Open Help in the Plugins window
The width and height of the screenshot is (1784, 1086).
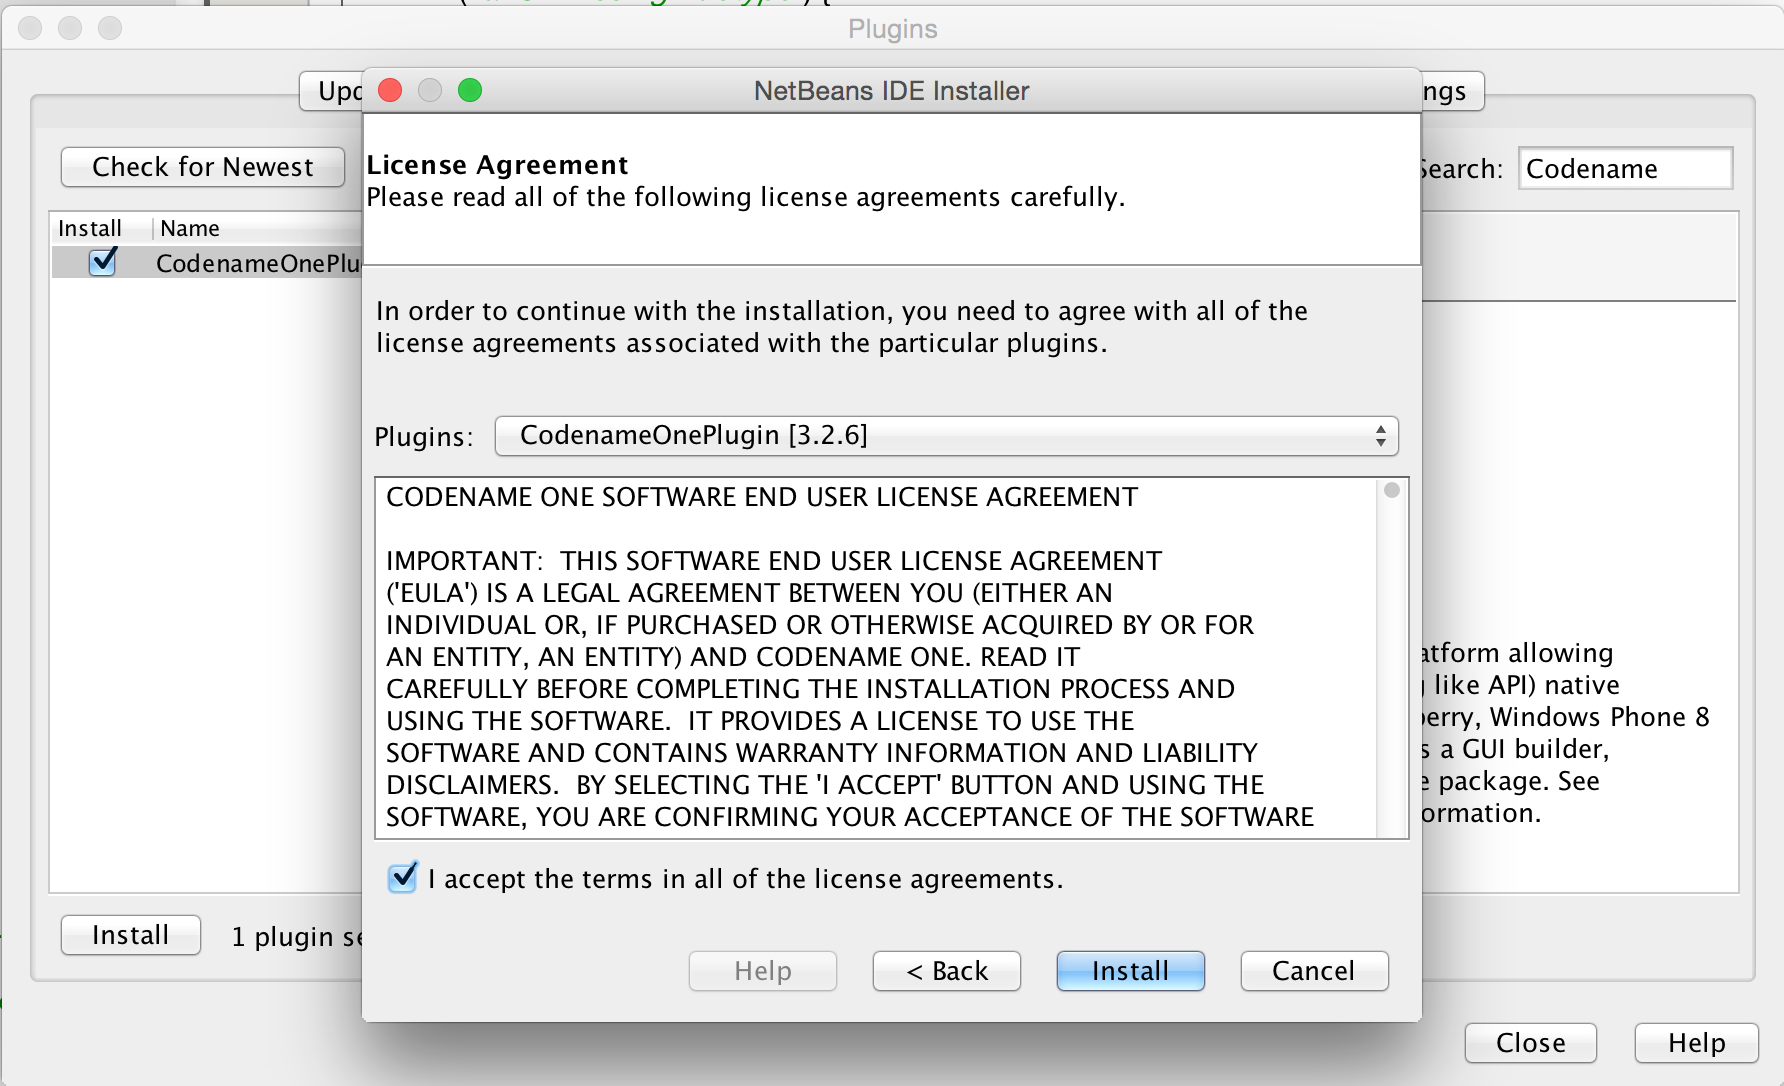[1696, 1043]
